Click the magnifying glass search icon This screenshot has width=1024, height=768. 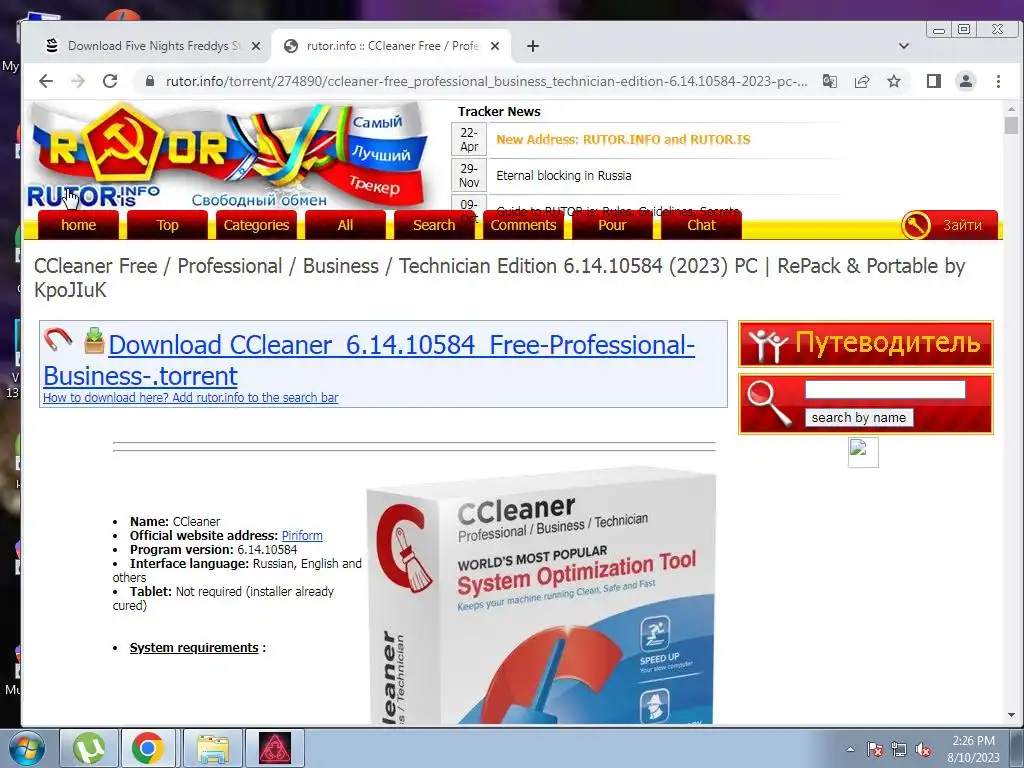(x=768, y=403)
